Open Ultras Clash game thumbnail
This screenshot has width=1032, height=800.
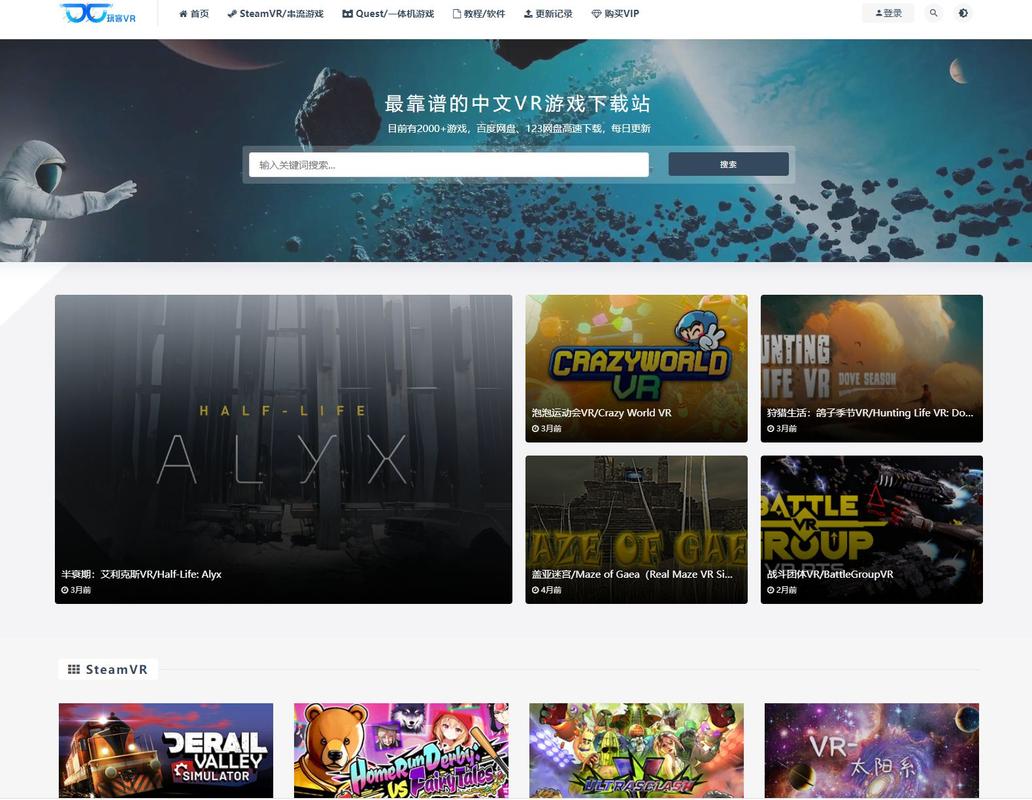tap(636, 751)
